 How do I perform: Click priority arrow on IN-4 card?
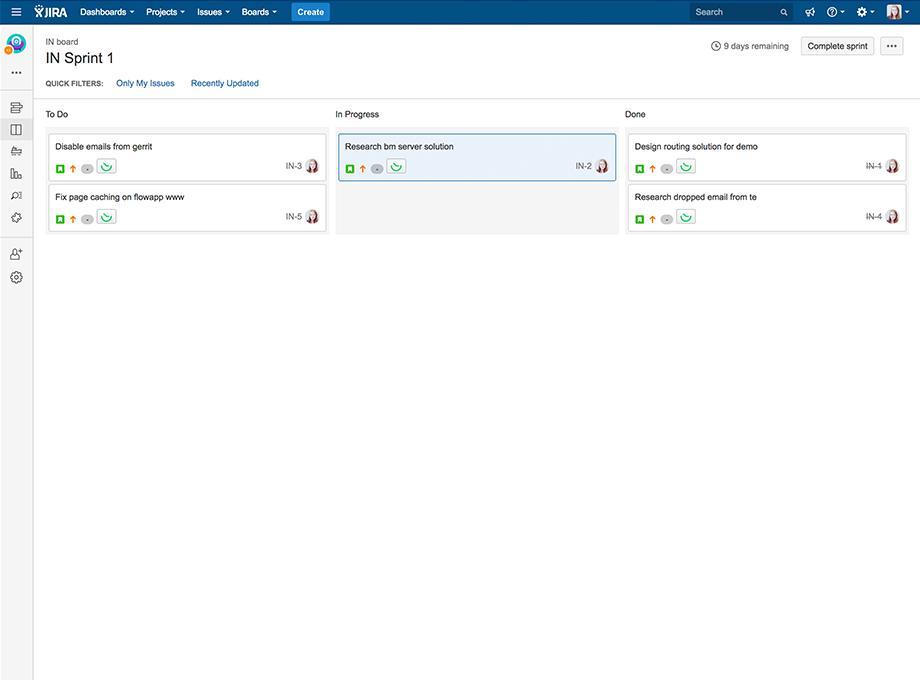[x=652, y=219]
